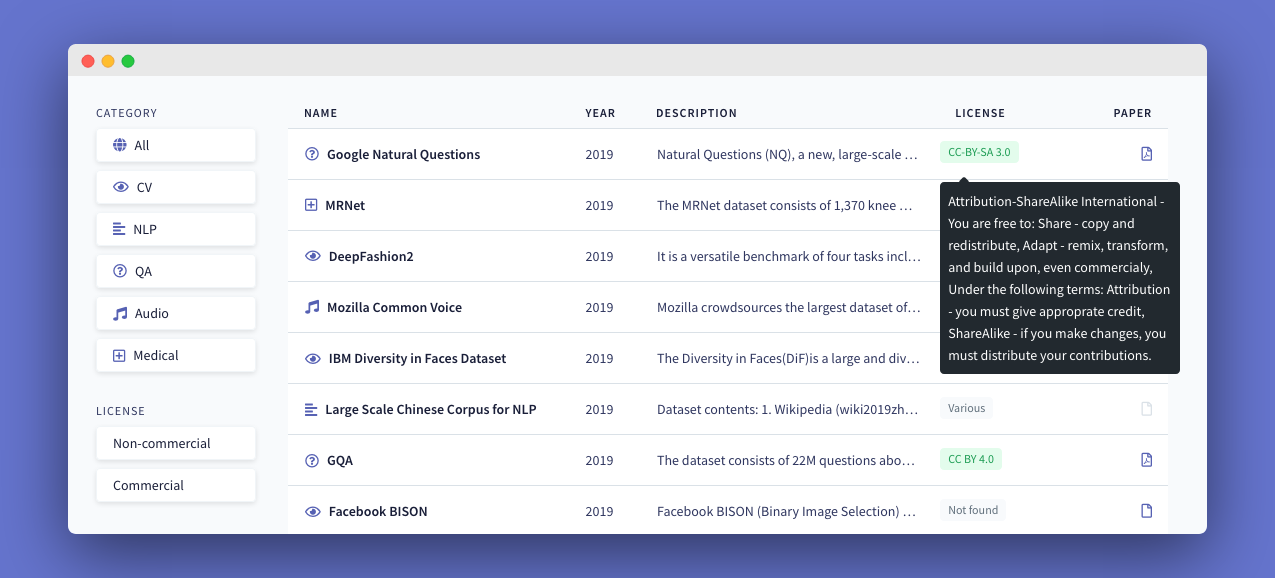Expand the Various license label
Viewport: 1275px width, 578px height.
click(x=966, y=408)
